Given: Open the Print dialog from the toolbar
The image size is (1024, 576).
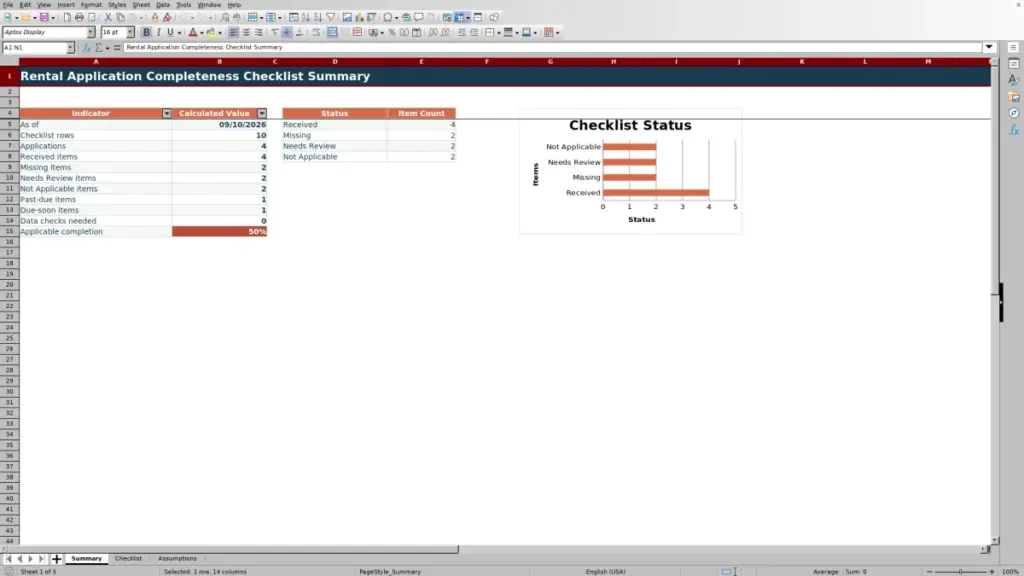Looking at the screenshot, I should [79, 17].
